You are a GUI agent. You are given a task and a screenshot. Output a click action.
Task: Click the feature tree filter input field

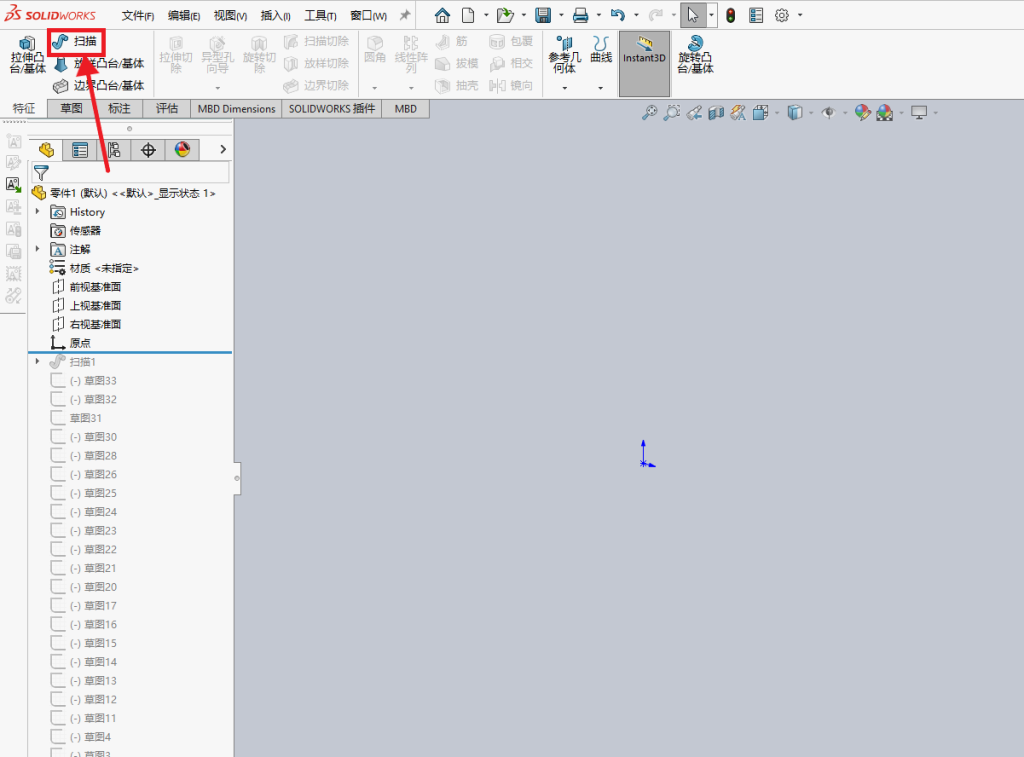point(131,172)
